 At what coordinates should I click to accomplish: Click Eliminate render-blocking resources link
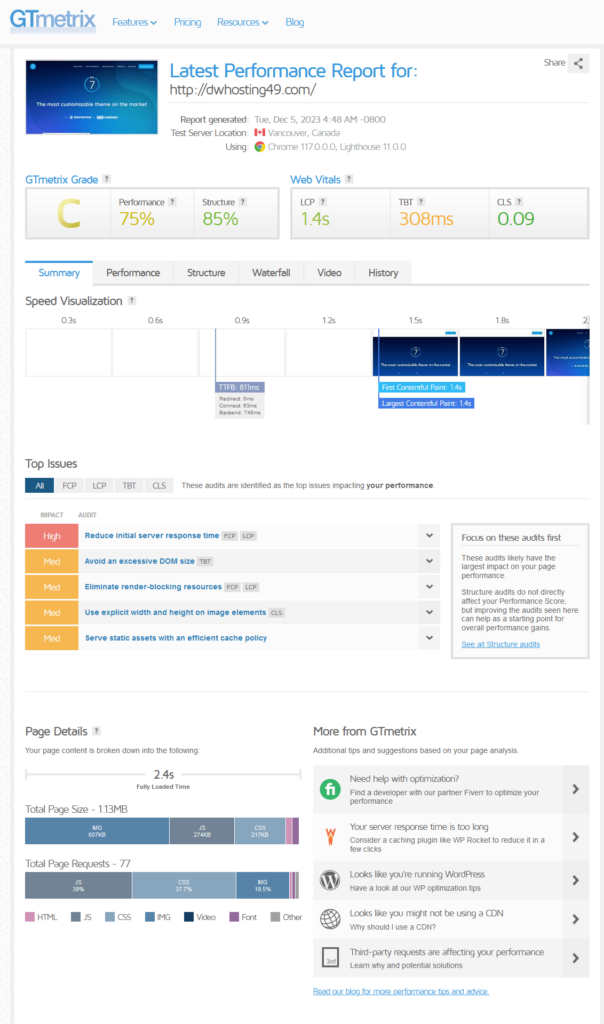point(153,586)
